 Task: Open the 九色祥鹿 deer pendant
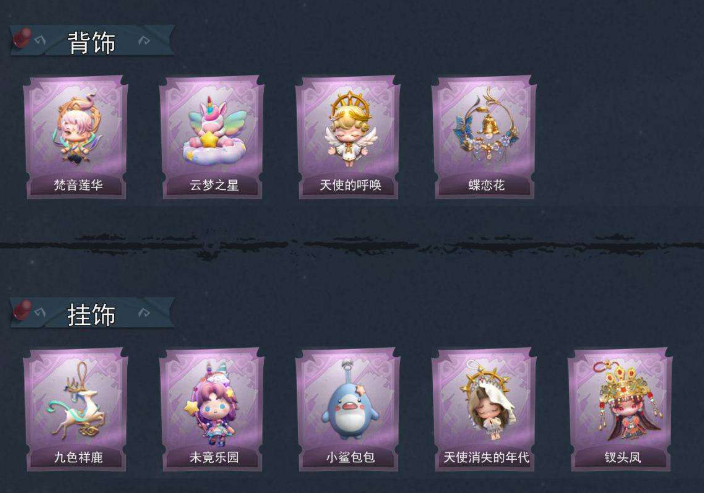pos(76,409)
